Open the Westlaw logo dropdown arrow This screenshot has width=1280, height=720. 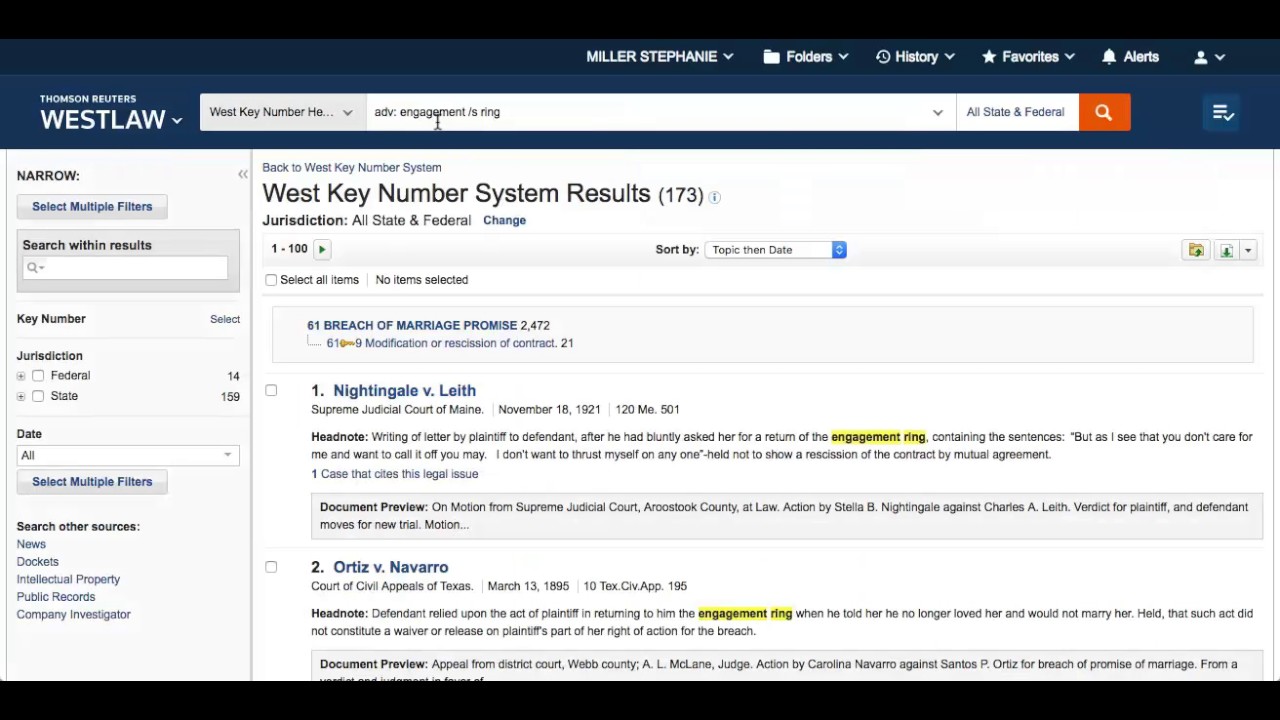click(177, 121)
